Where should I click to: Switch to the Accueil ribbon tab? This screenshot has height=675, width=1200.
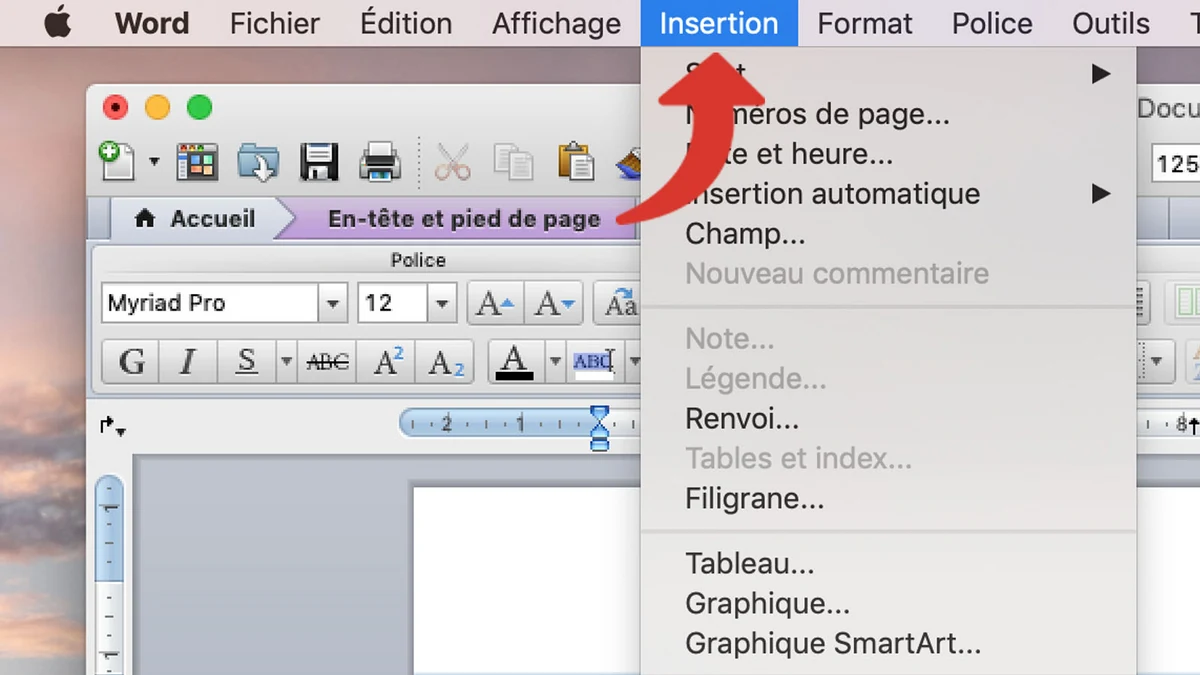[x=210, y=219]
